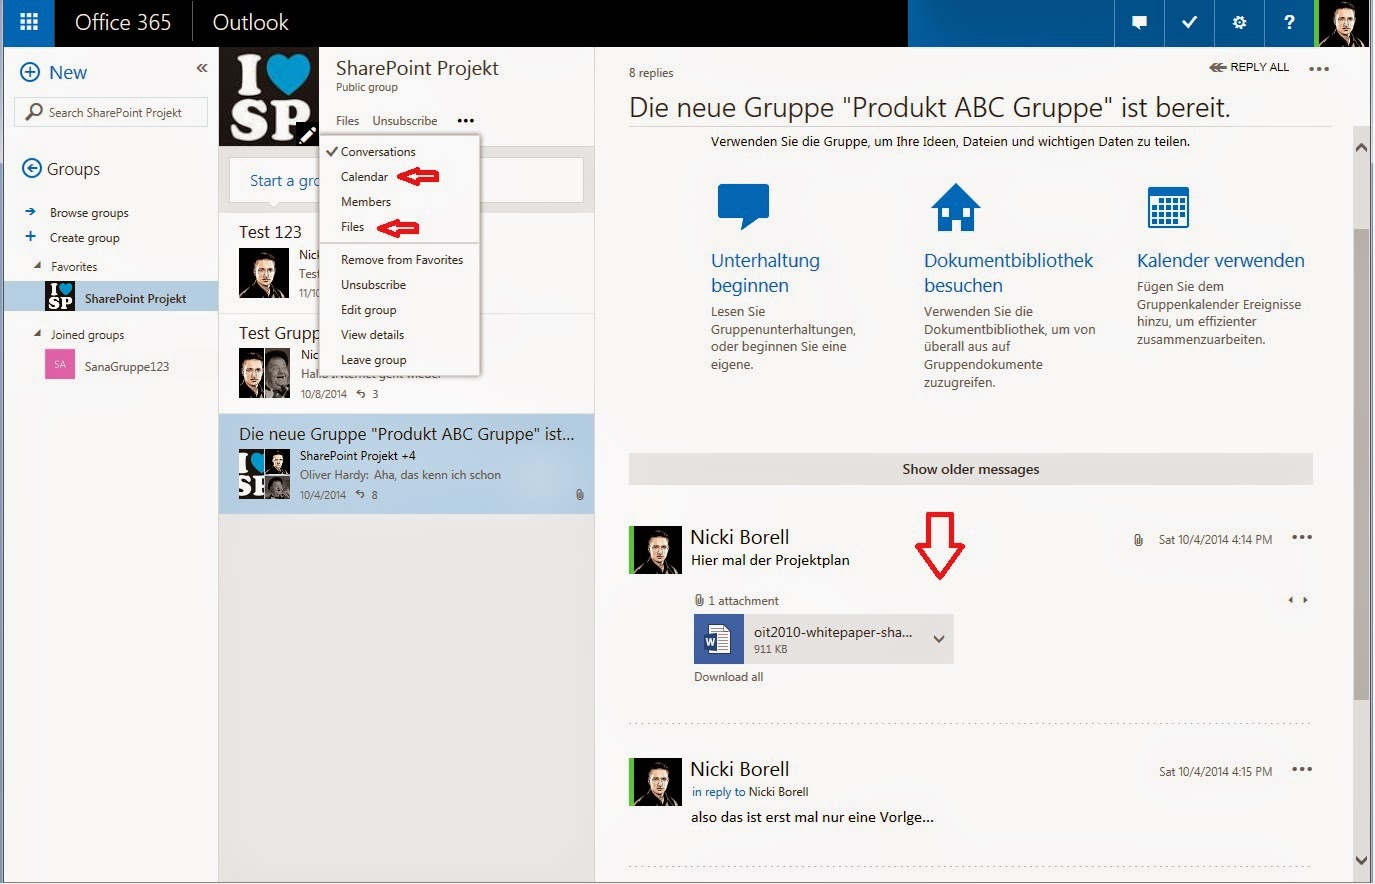Select Members in the dropdown menu

(x=366, y=201)
